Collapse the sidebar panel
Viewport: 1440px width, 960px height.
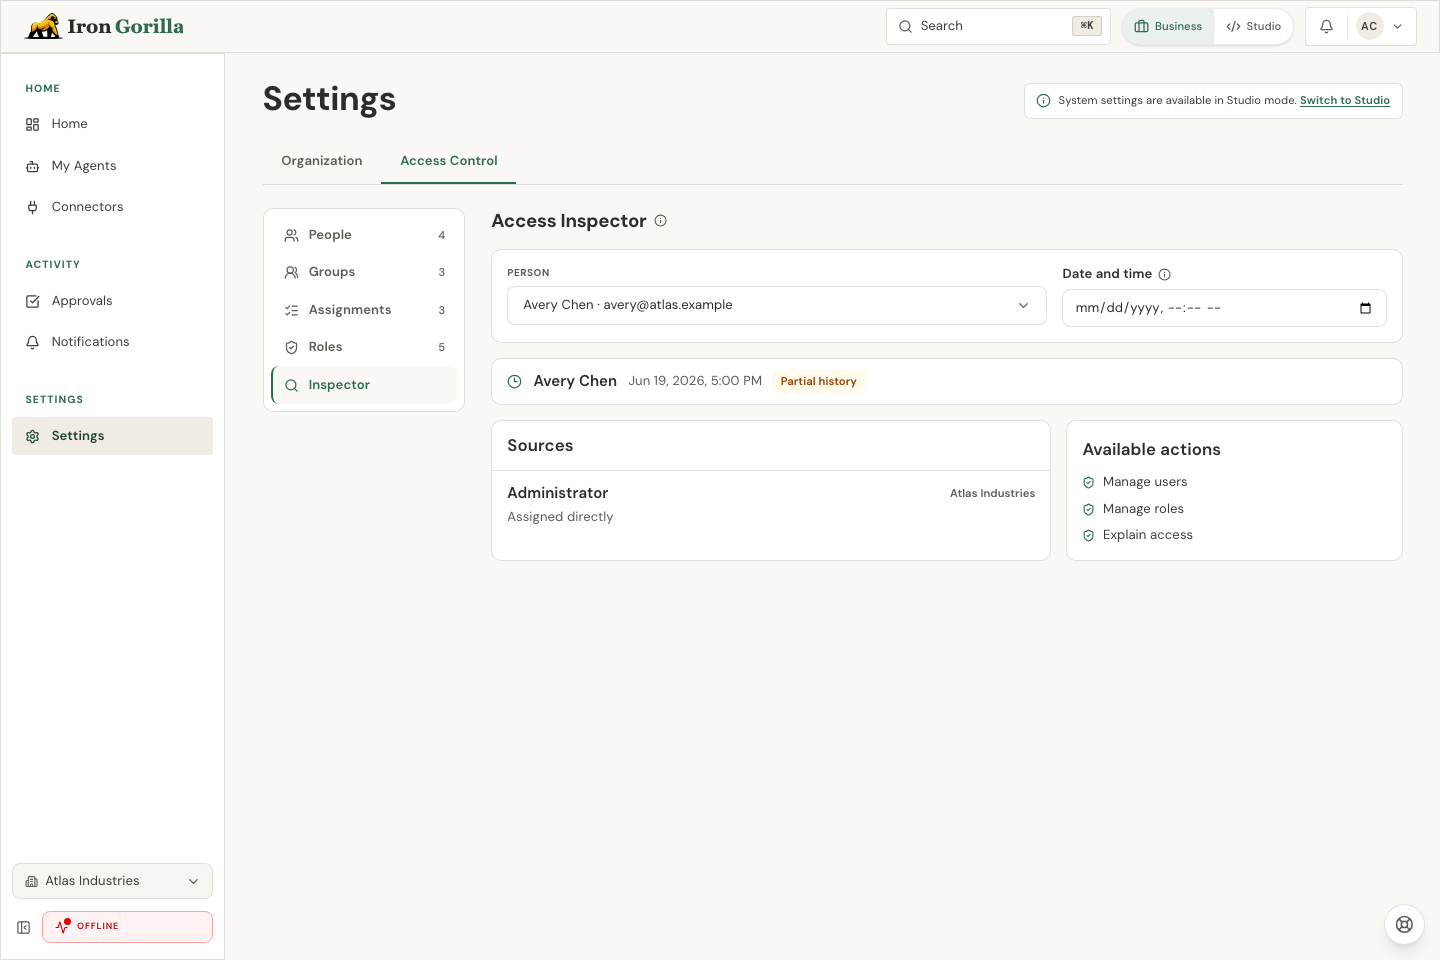[x=24, y=927]
